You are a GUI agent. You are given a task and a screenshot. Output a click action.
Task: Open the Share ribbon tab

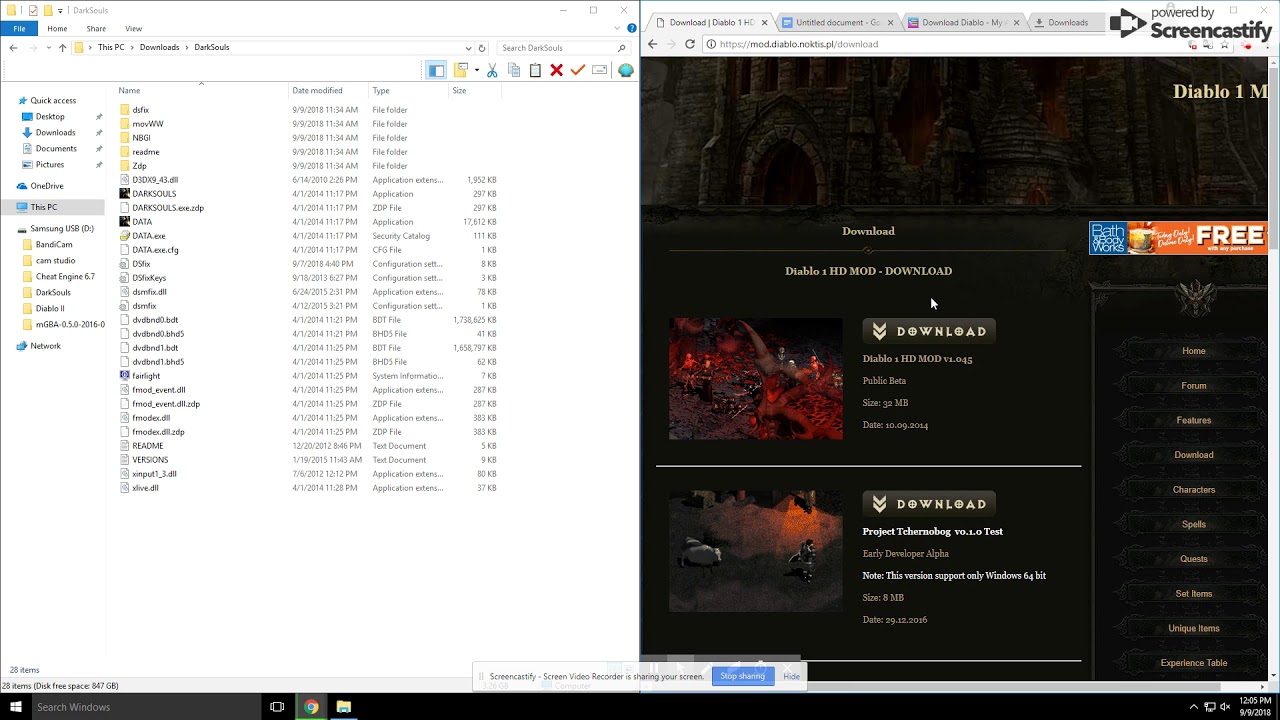coord(96,28)
